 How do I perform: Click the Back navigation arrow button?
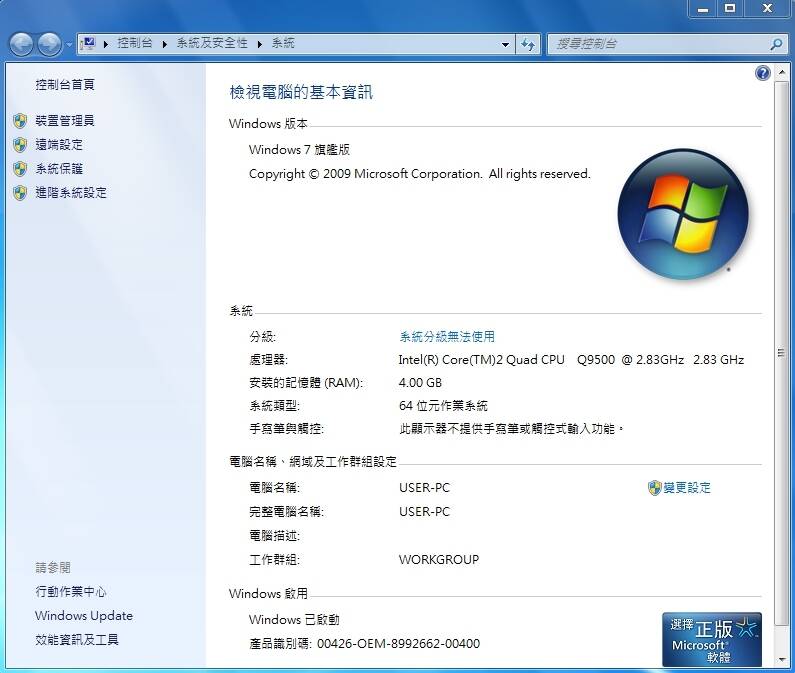click(x=22, y=45)
